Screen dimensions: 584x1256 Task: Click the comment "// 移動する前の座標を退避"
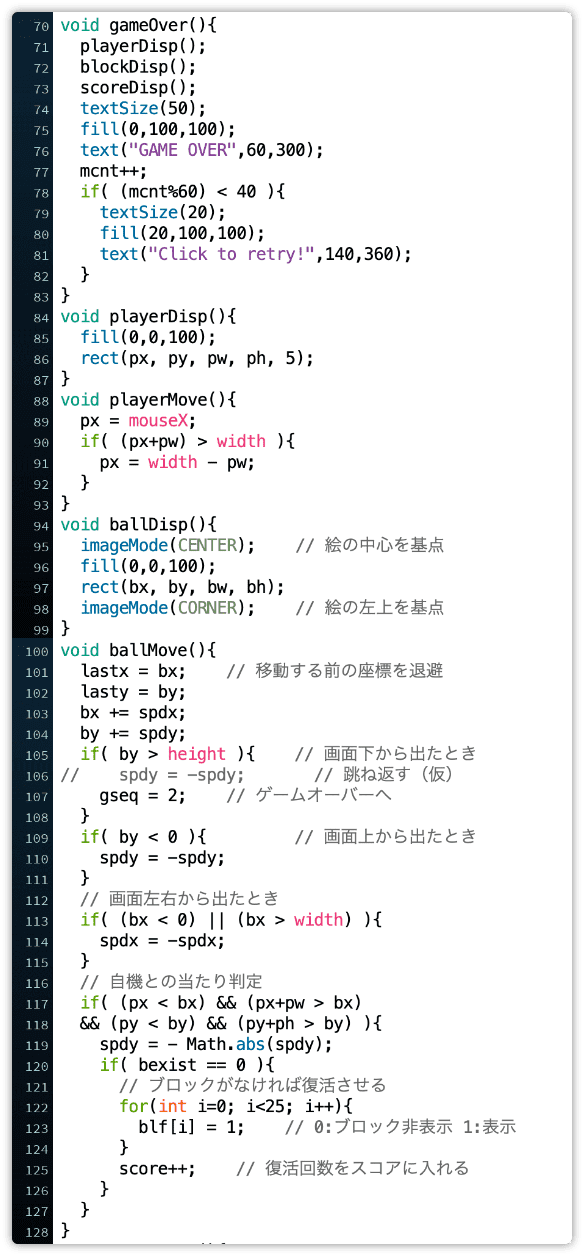[335, 670]
